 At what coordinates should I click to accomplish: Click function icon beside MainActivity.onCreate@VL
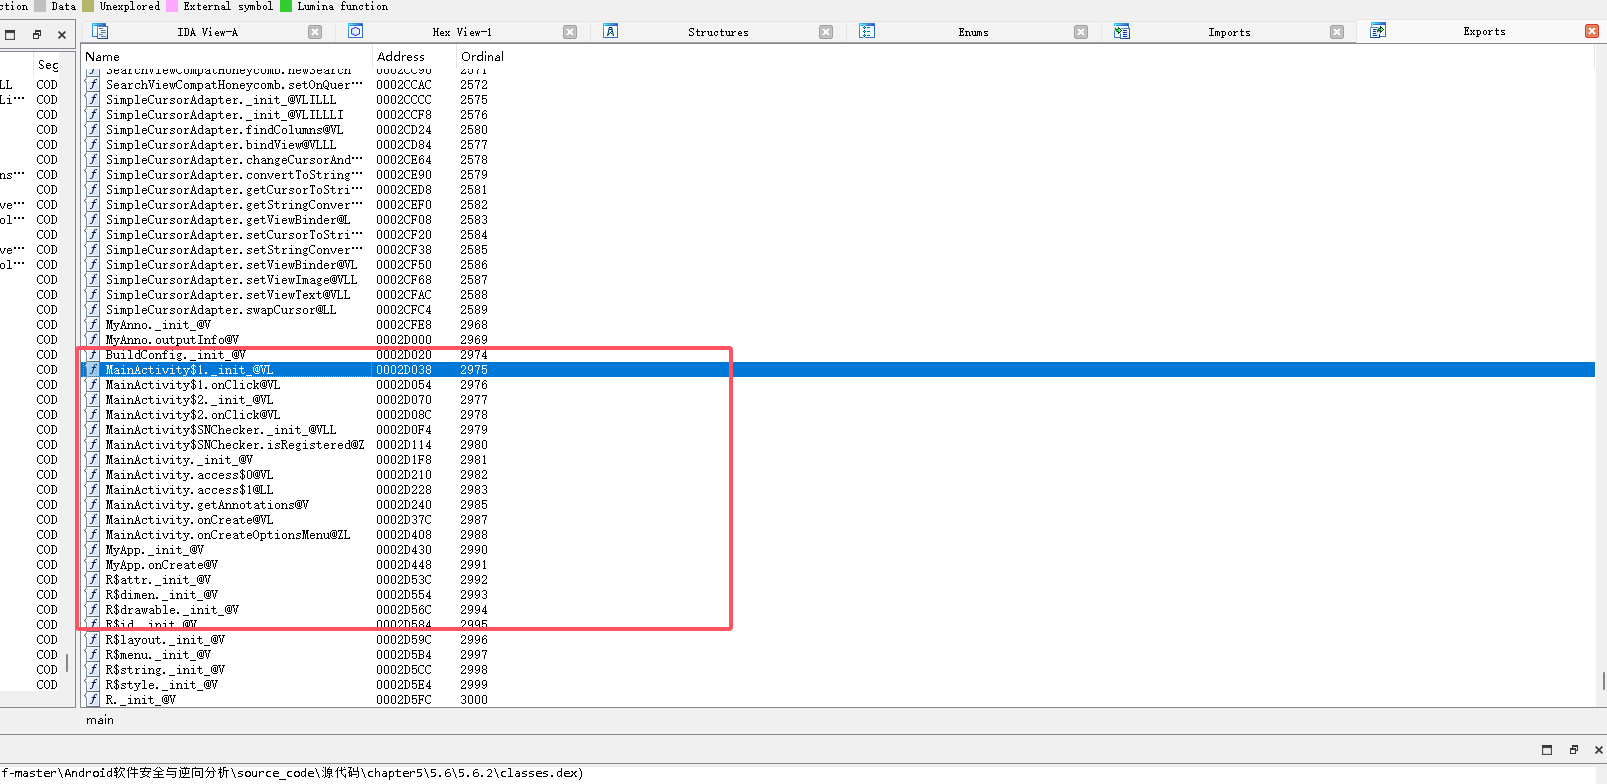(x=93, y=520)
